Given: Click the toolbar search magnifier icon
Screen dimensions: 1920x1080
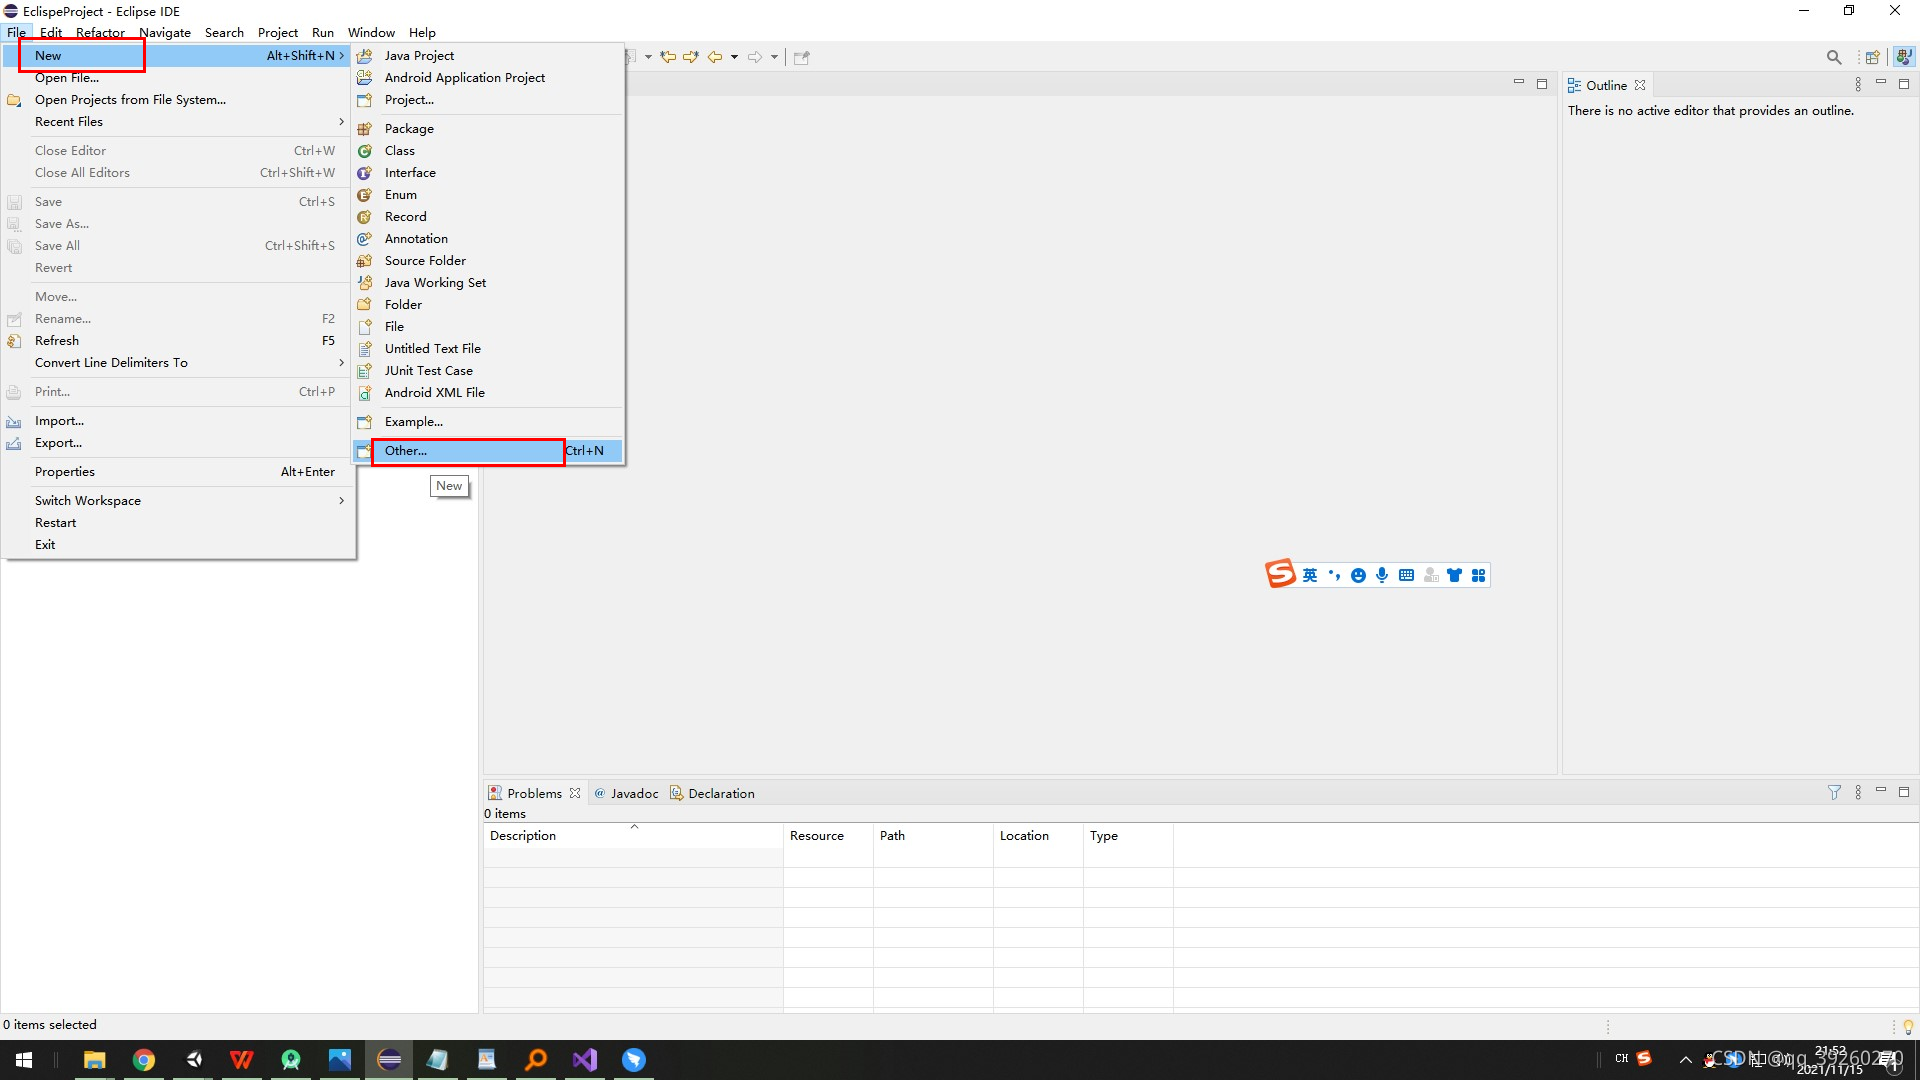Looking at the screenshot, I should [1833, 57].
